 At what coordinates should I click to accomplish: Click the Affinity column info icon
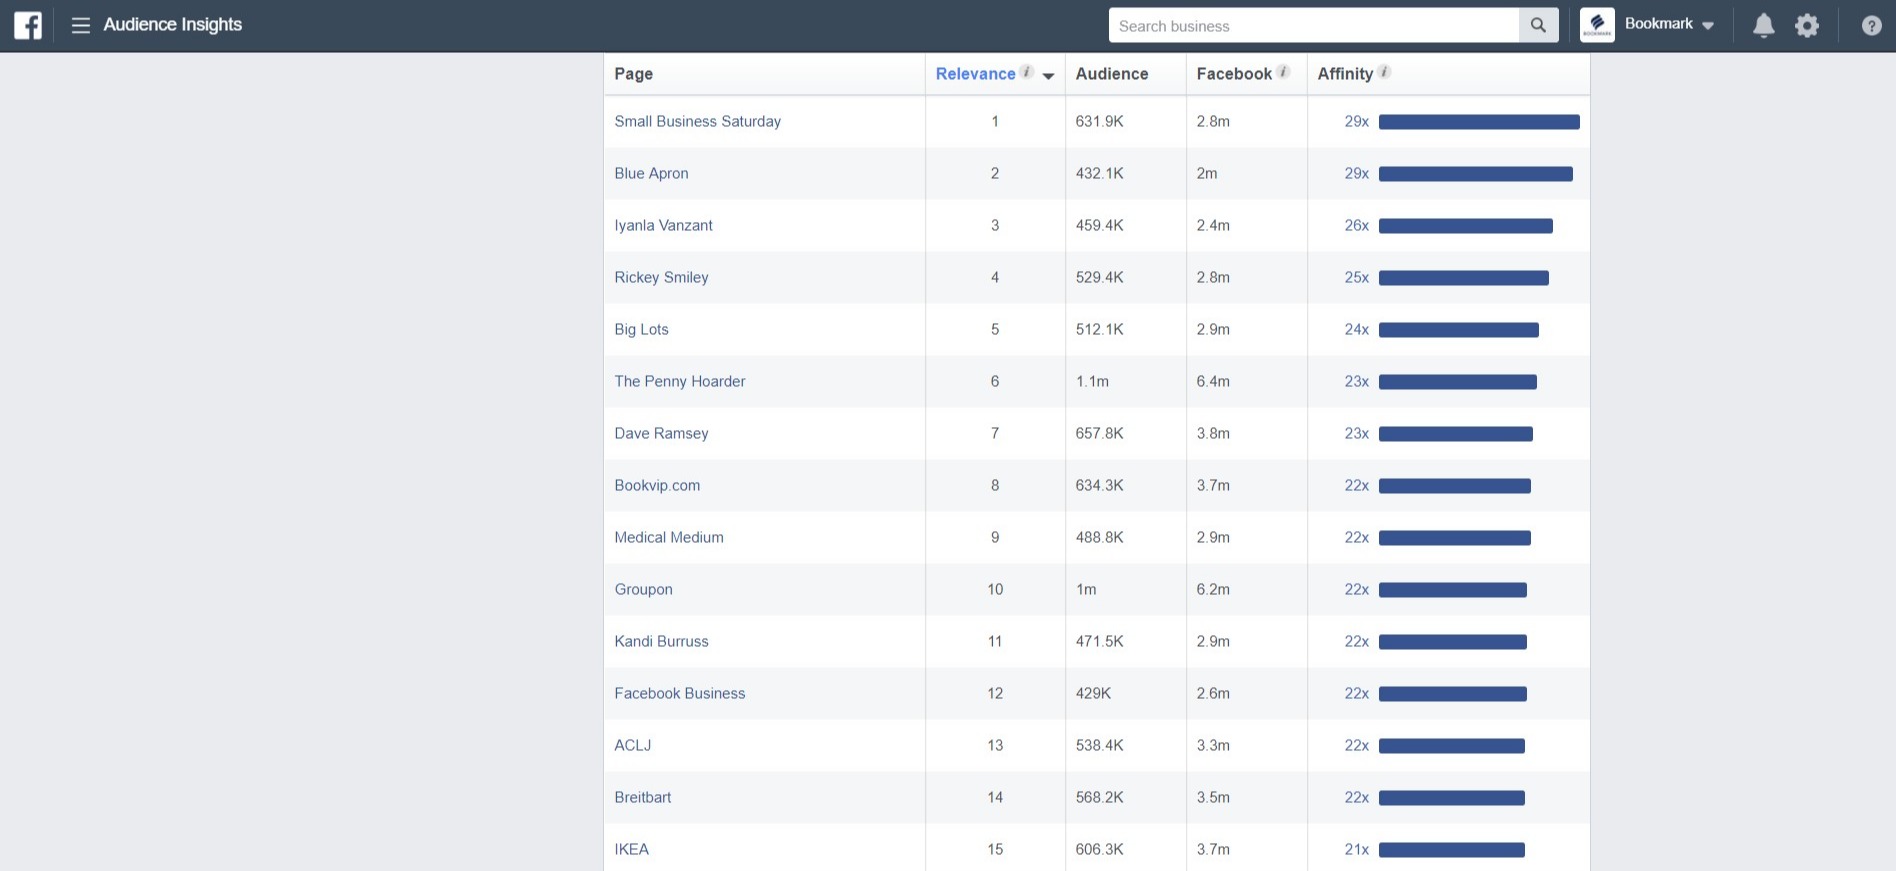pos(1384,72)
